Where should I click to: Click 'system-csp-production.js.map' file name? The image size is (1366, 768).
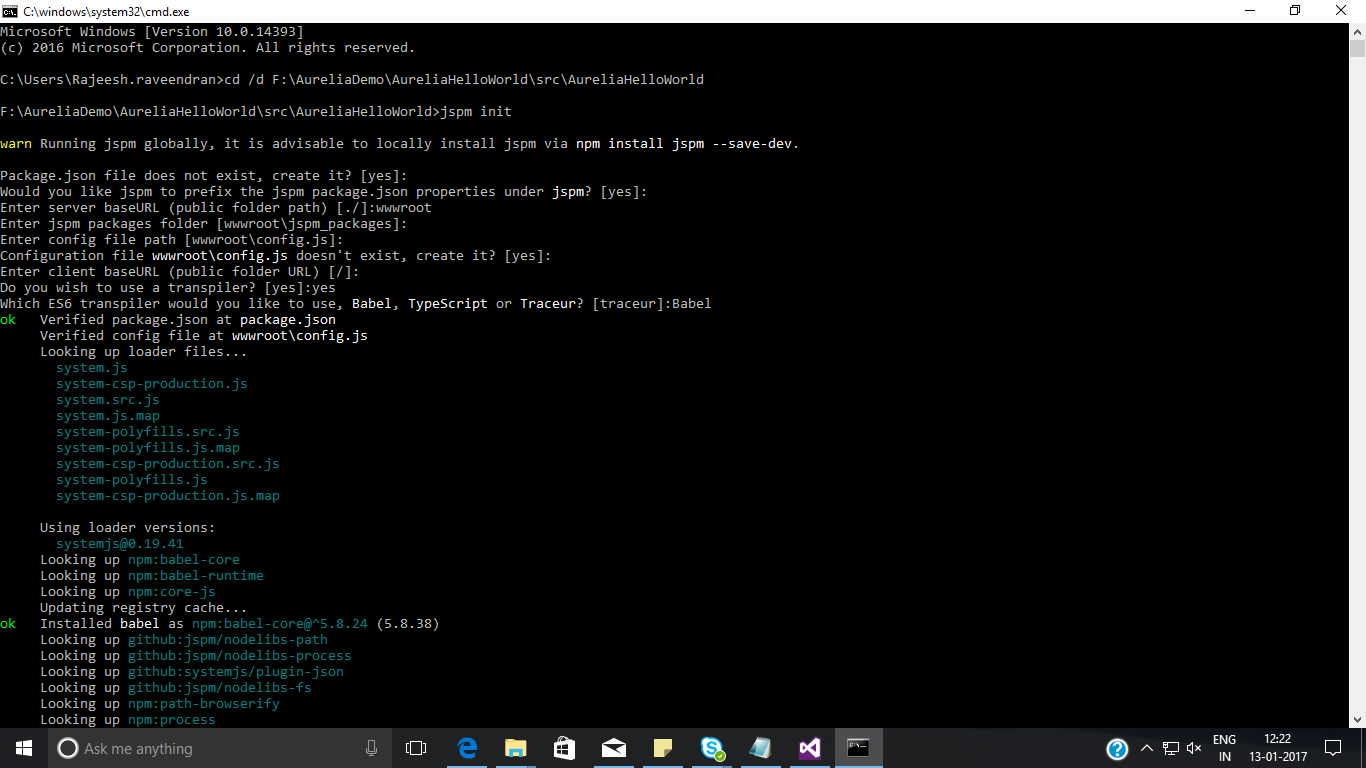(x=168, y=495)
